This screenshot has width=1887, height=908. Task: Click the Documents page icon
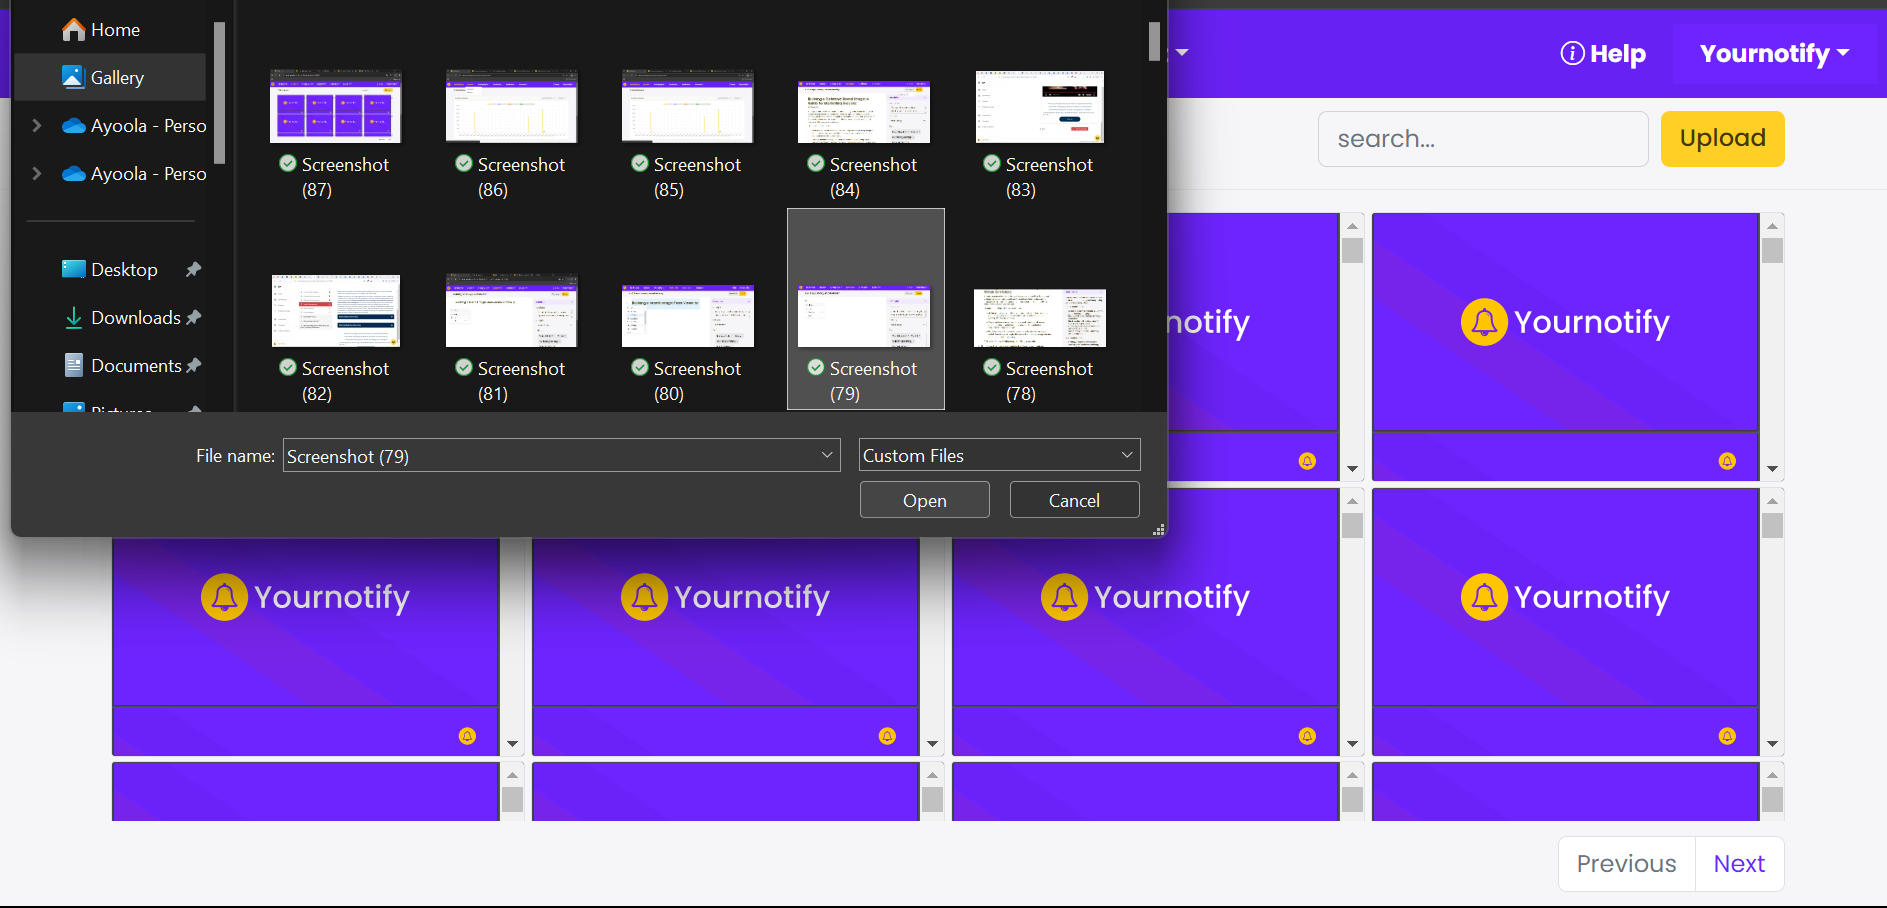[73, 366]
